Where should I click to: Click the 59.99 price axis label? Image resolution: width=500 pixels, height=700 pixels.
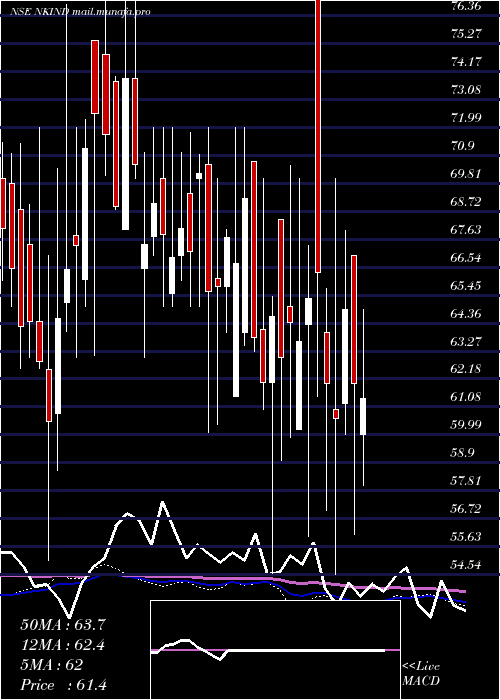466,425
